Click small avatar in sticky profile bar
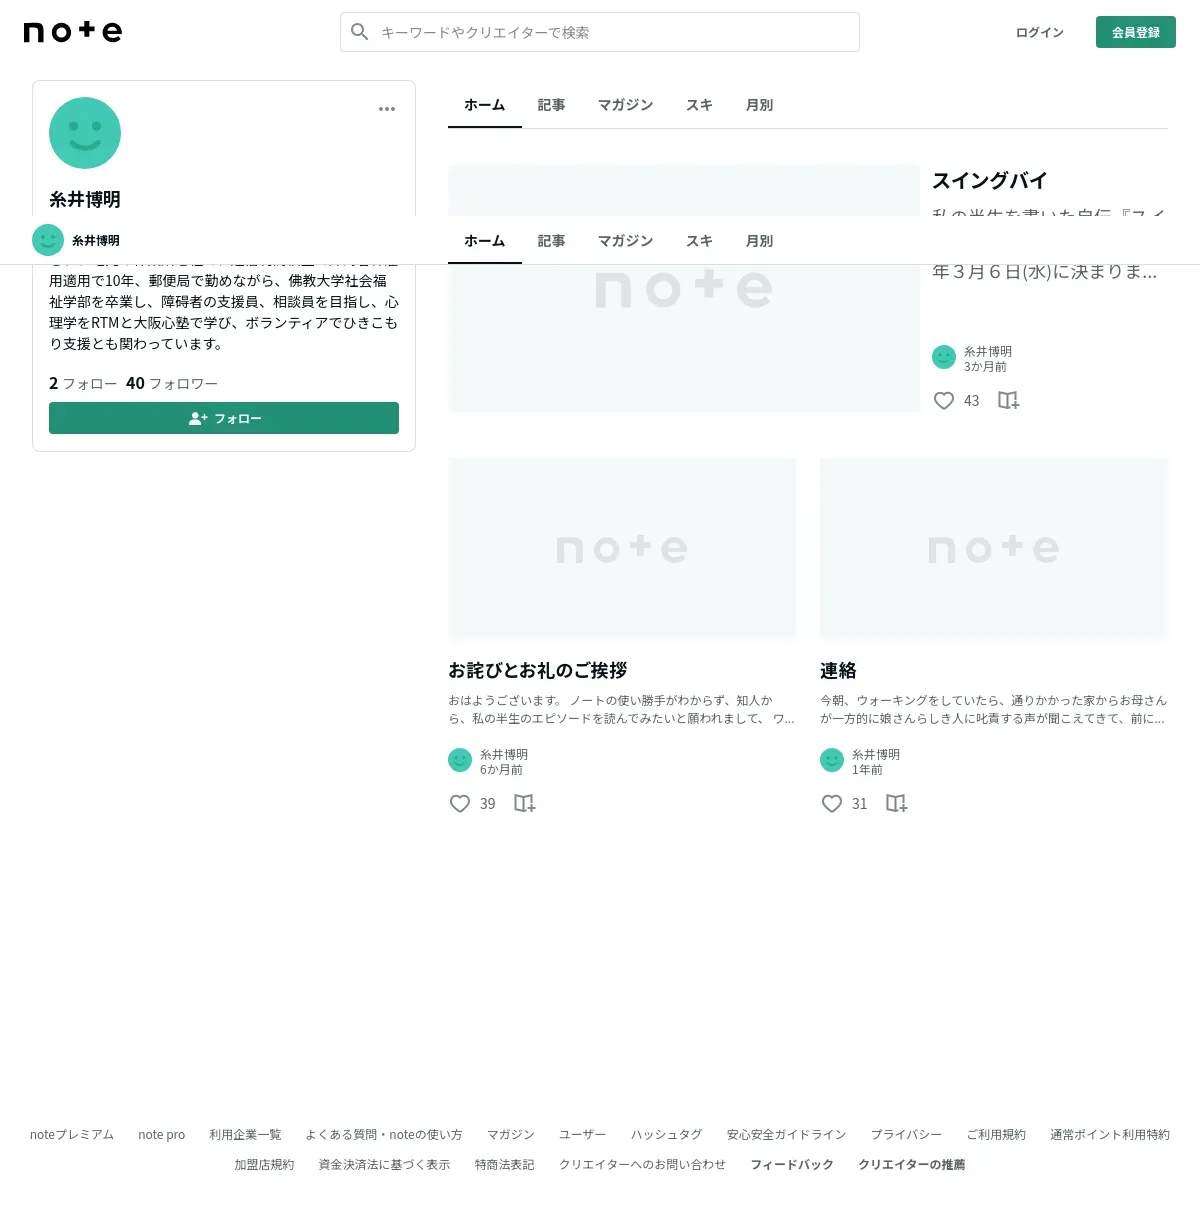 point(48,240)
